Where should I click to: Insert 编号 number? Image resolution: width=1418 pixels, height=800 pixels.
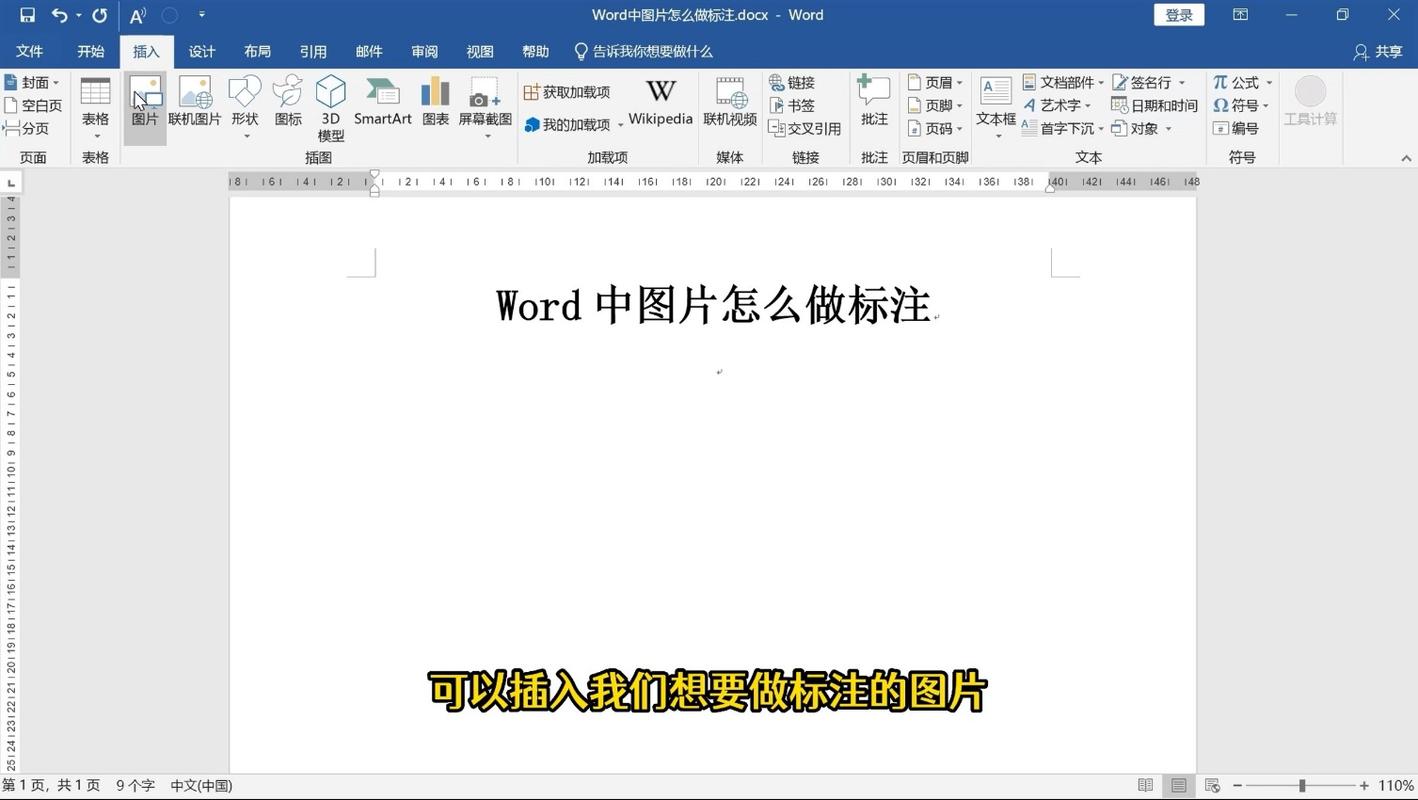[x=1235, y=128]
